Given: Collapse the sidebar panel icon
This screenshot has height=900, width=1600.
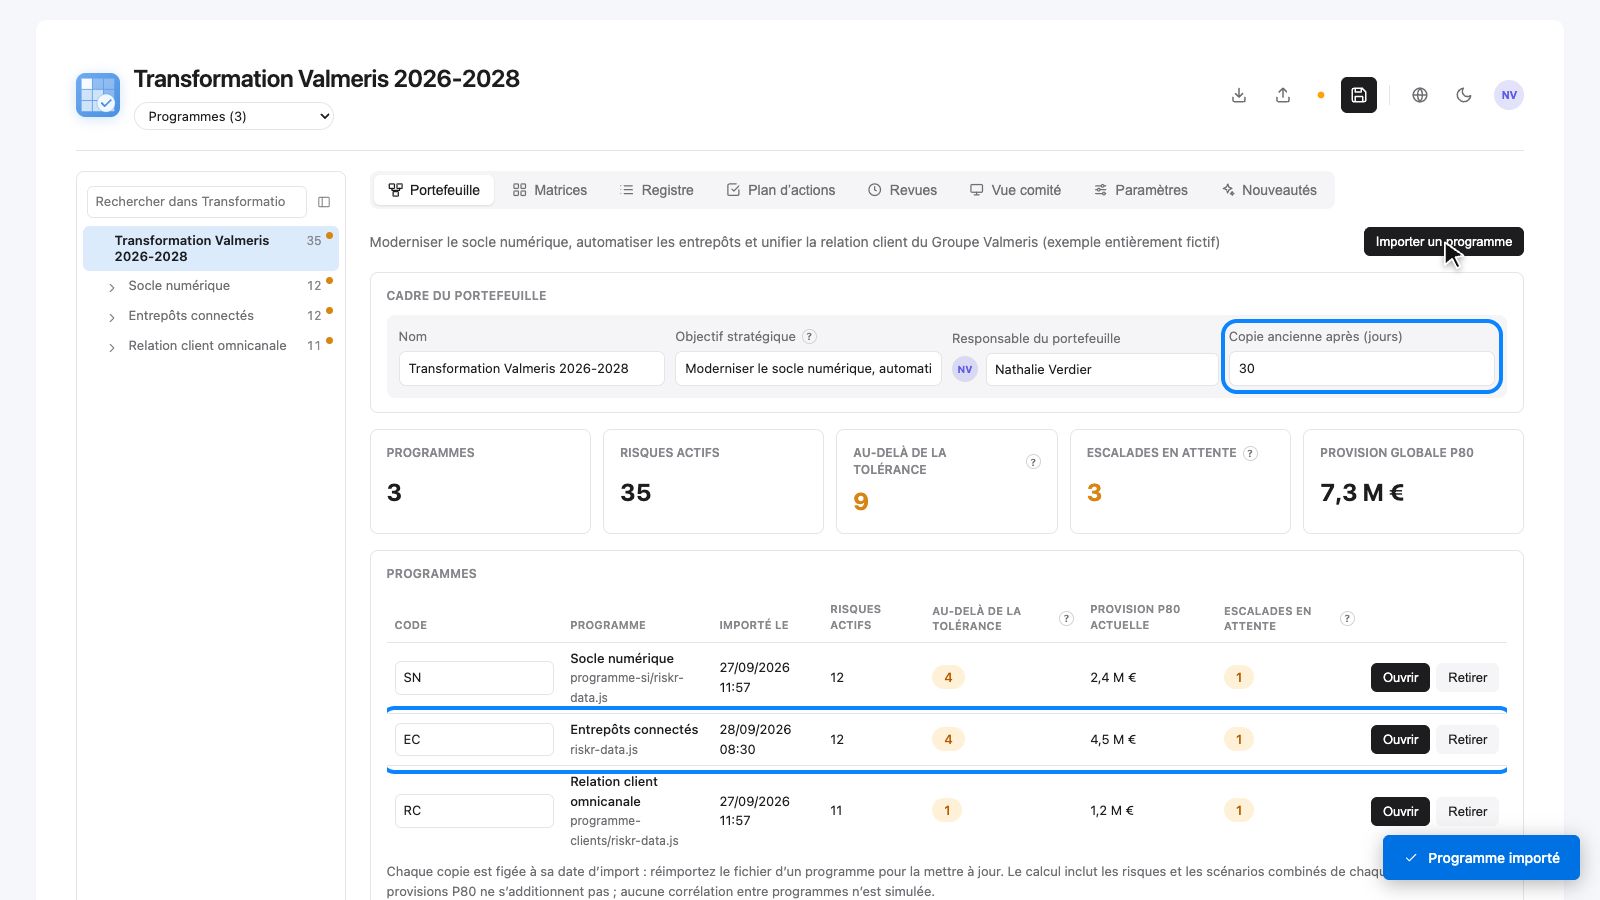Looking at the screenshot, I should 324,202.
